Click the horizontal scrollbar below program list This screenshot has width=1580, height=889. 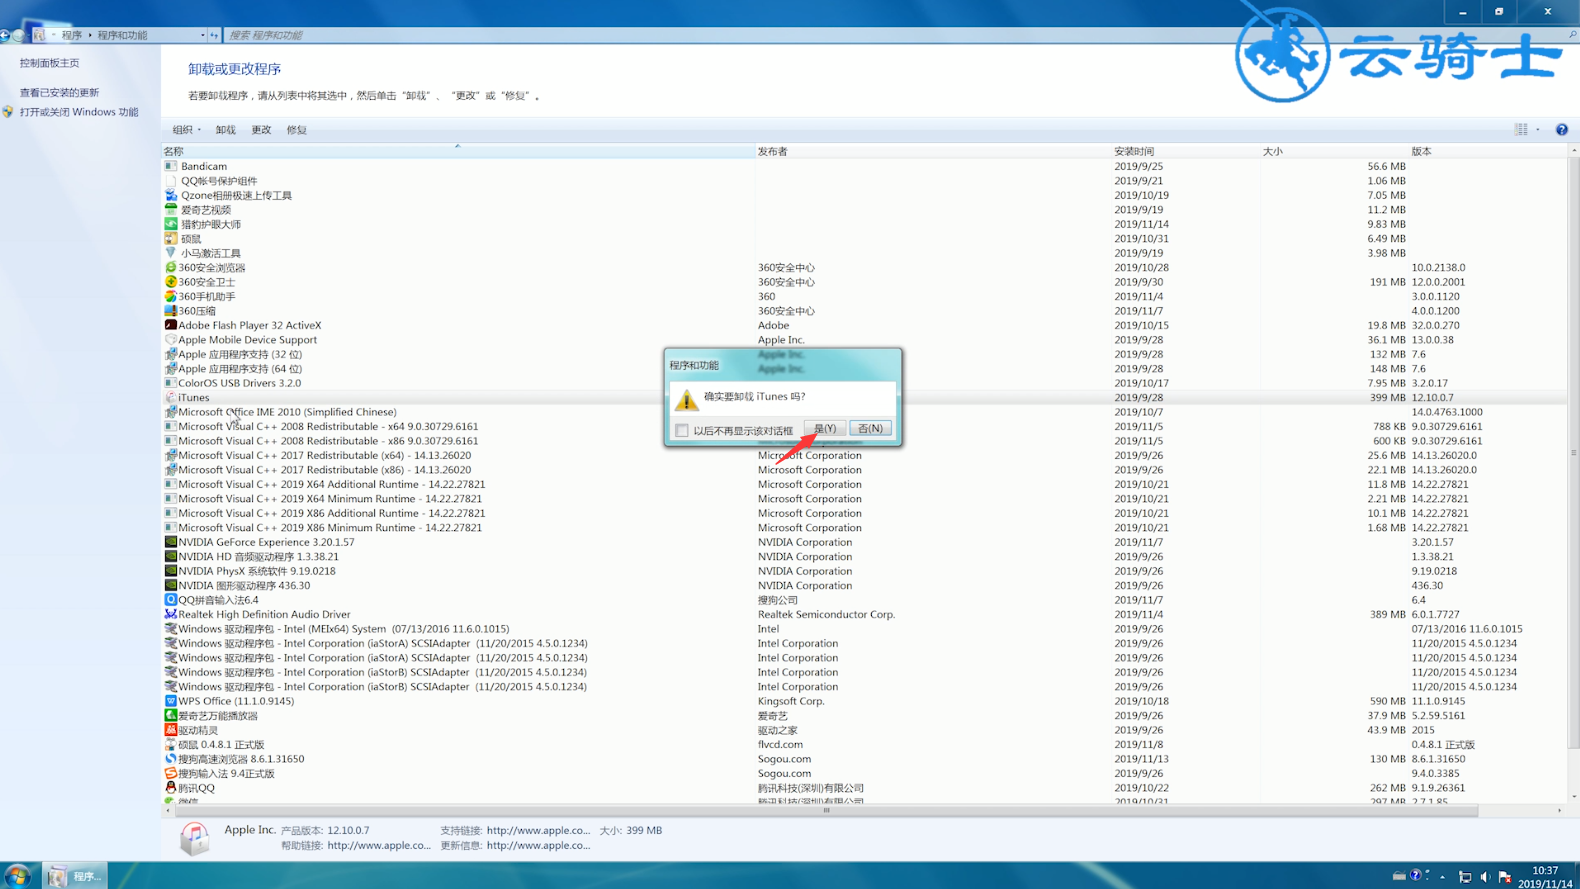[827, 811]
